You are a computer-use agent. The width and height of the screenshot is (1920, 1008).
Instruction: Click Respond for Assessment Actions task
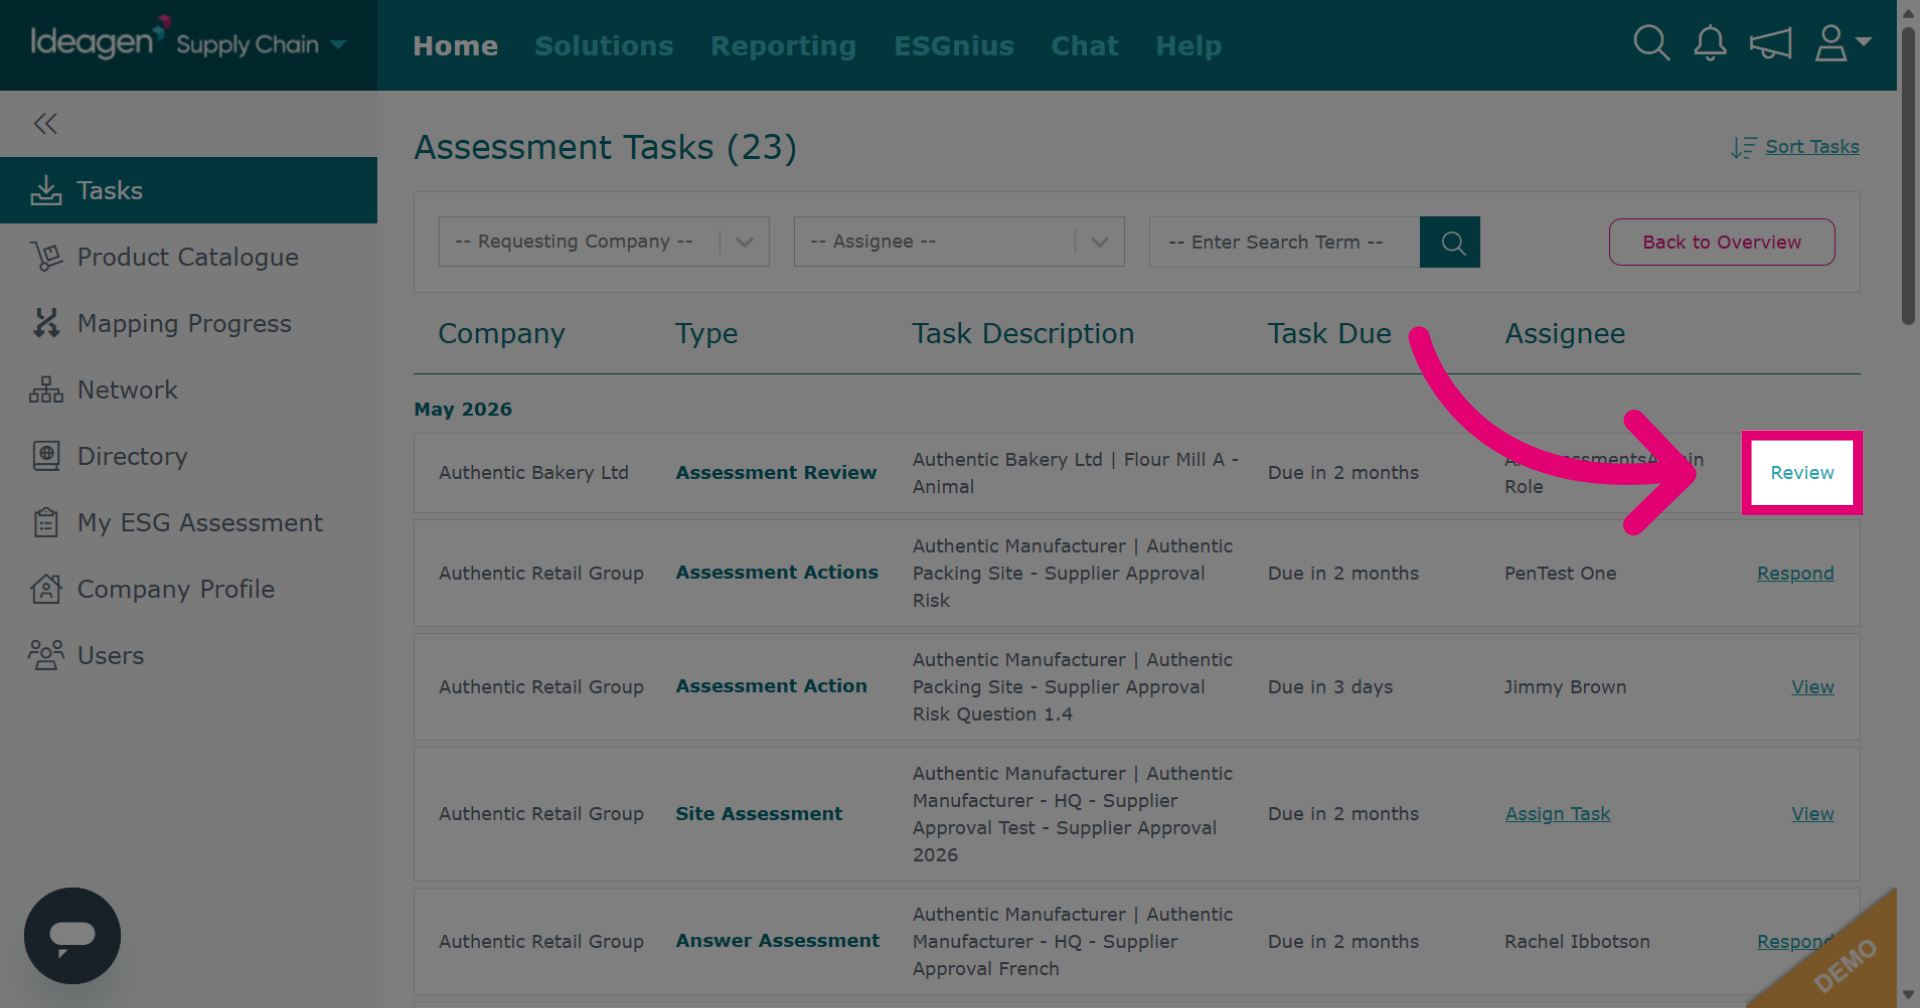[x=1795, y=573]
